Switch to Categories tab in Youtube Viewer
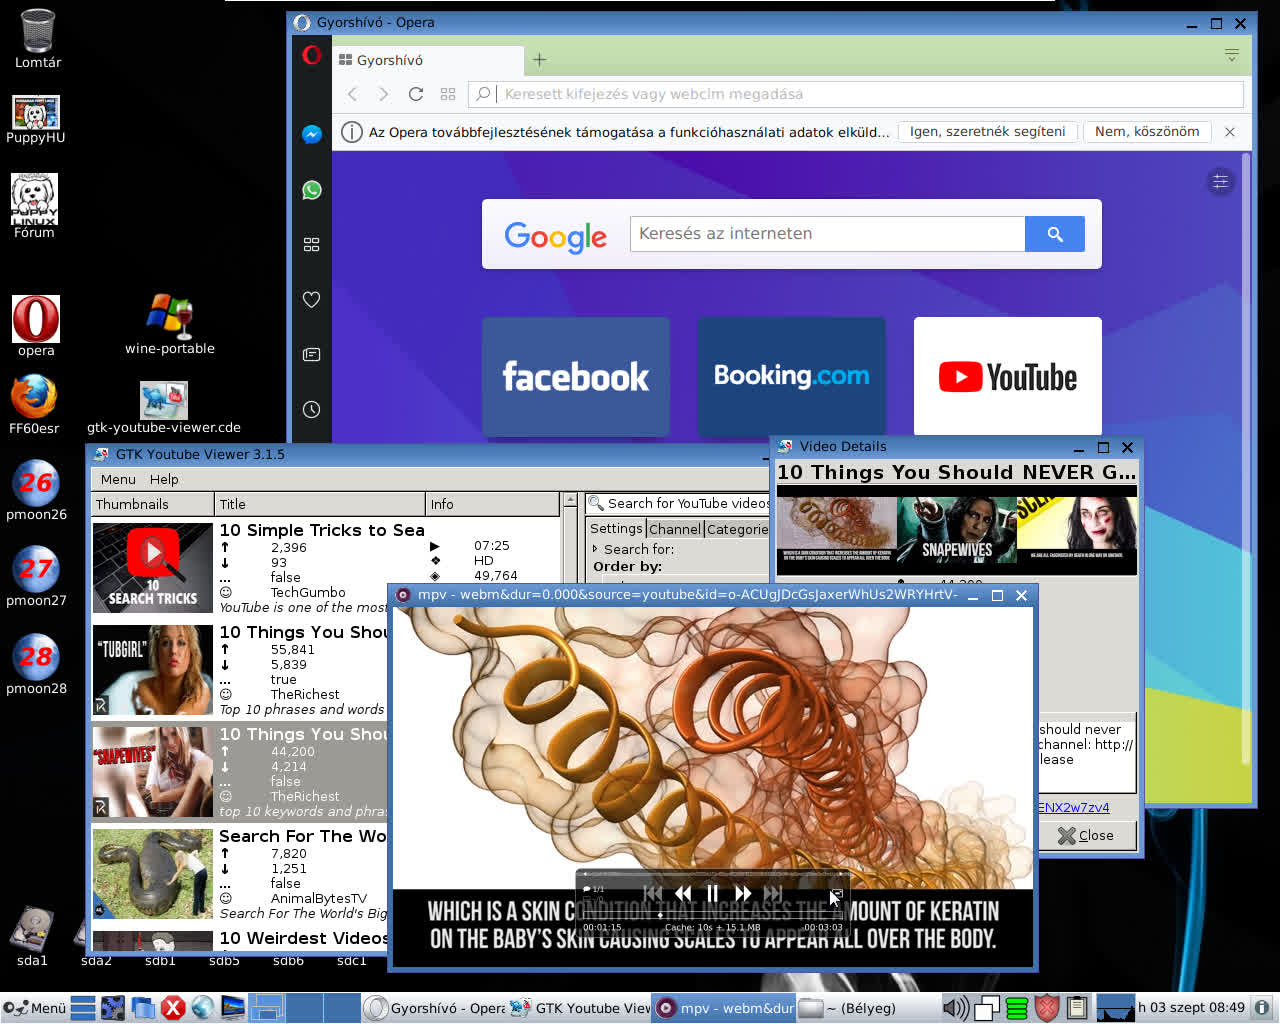This screenshot has height=1024, width=1280. (737, 529)
